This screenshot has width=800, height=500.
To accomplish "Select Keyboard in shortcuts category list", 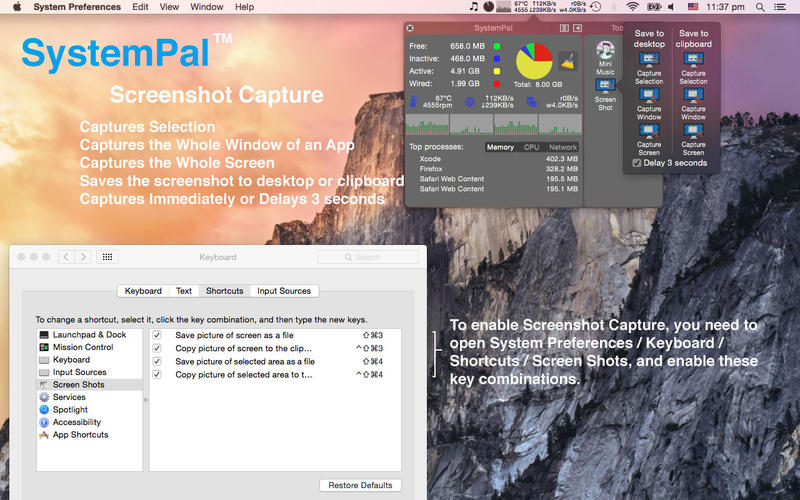I will [x=89, y=360].
